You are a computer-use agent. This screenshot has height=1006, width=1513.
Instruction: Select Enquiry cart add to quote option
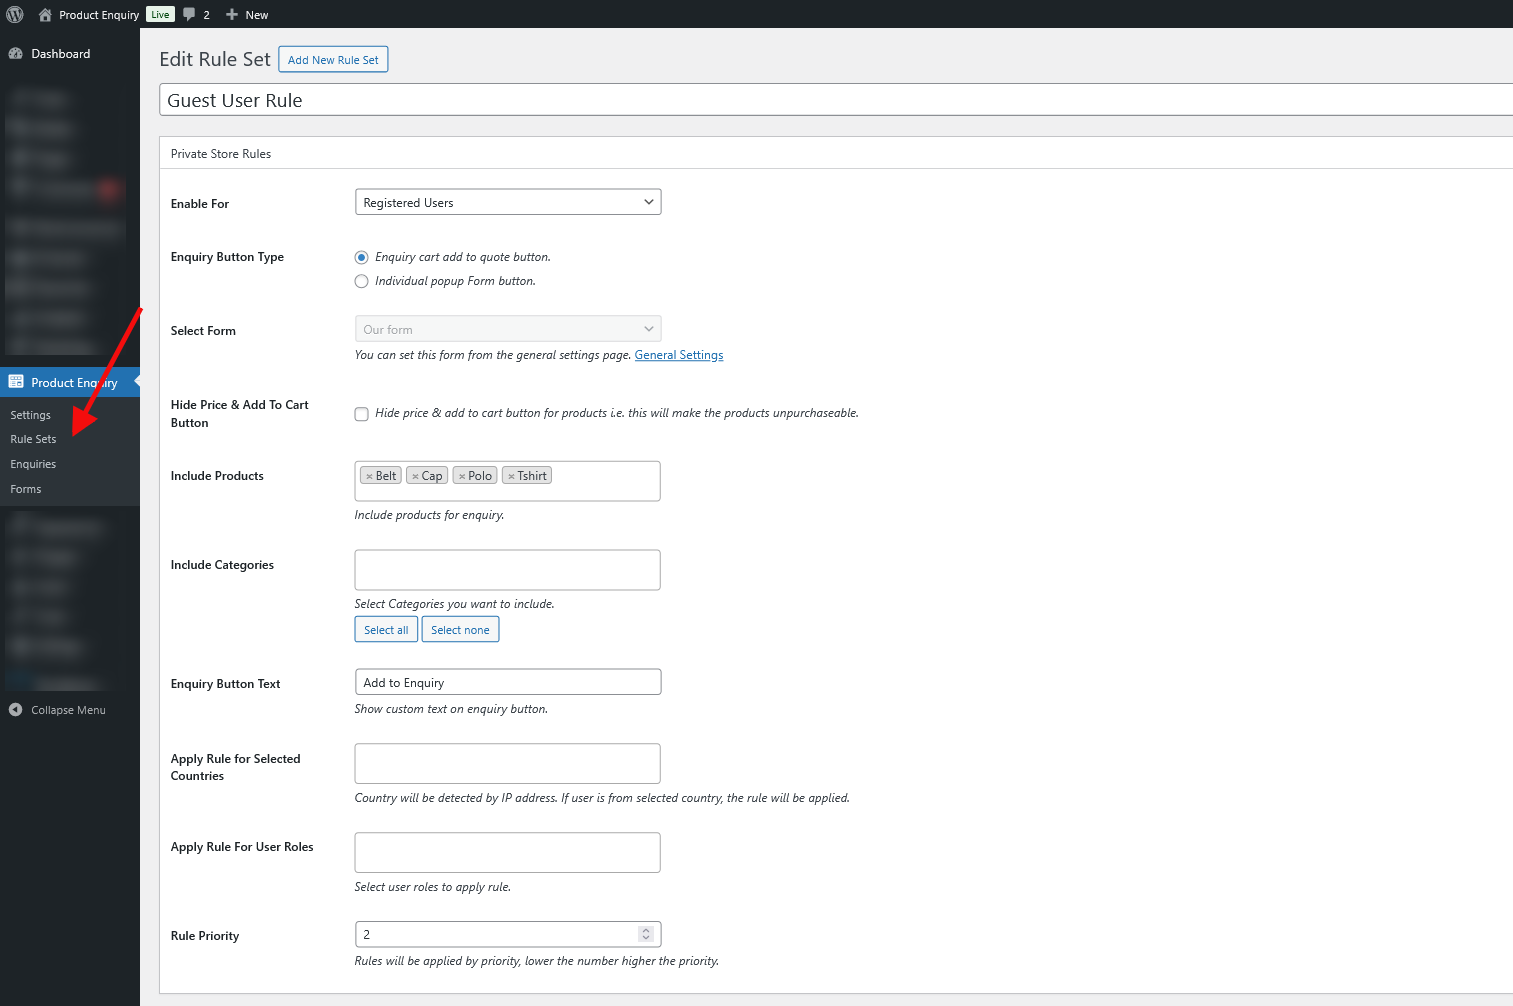(362, 258)
